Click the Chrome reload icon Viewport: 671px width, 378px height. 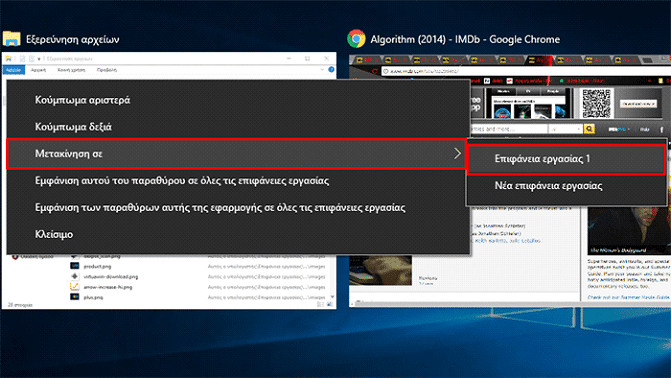coord(374,71)
